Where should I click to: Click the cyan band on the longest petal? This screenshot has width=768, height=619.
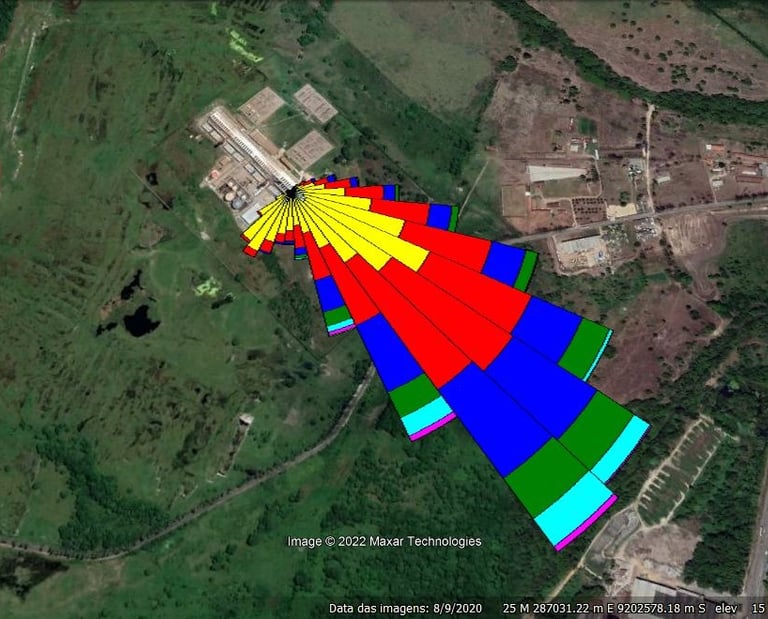(x=574, y=508)
